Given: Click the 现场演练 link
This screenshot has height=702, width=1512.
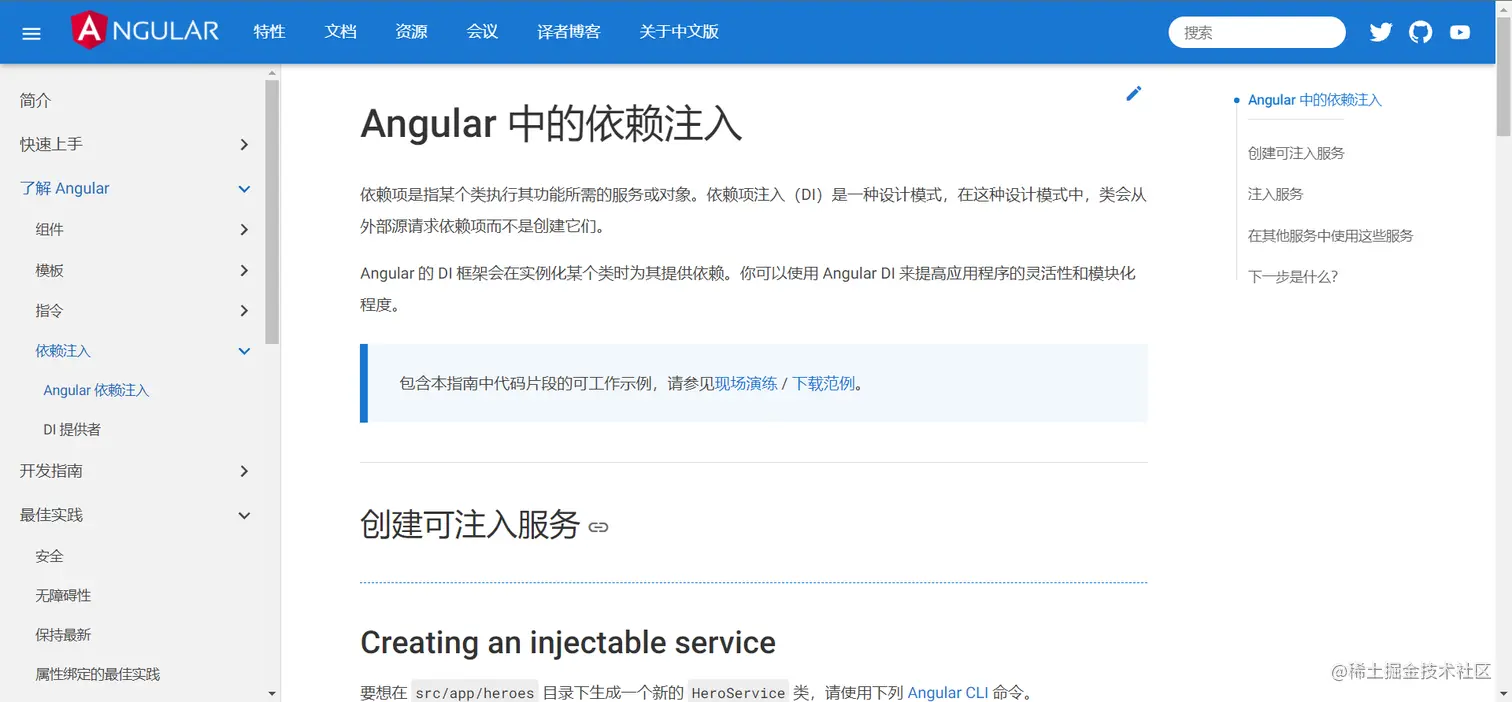Looking at the screenshot, I should click(746, 383).
